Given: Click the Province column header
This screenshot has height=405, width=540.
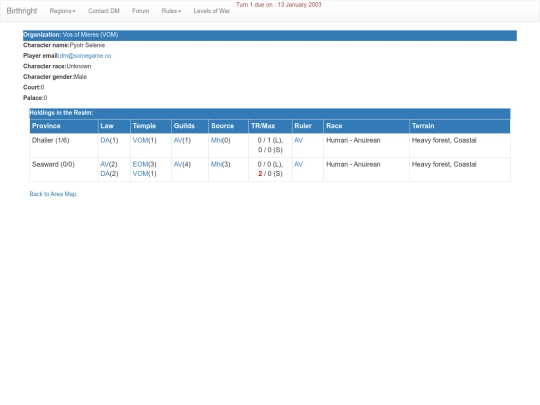Looking at the screenshot, I should tap(64, 126).
